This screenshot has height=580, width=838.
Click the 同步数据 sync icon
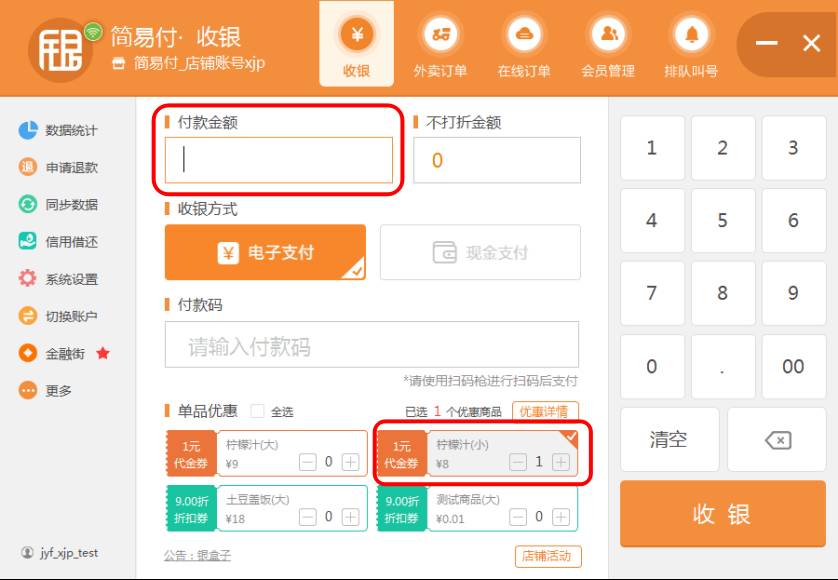pyautogui.click(x=28, y=204)
